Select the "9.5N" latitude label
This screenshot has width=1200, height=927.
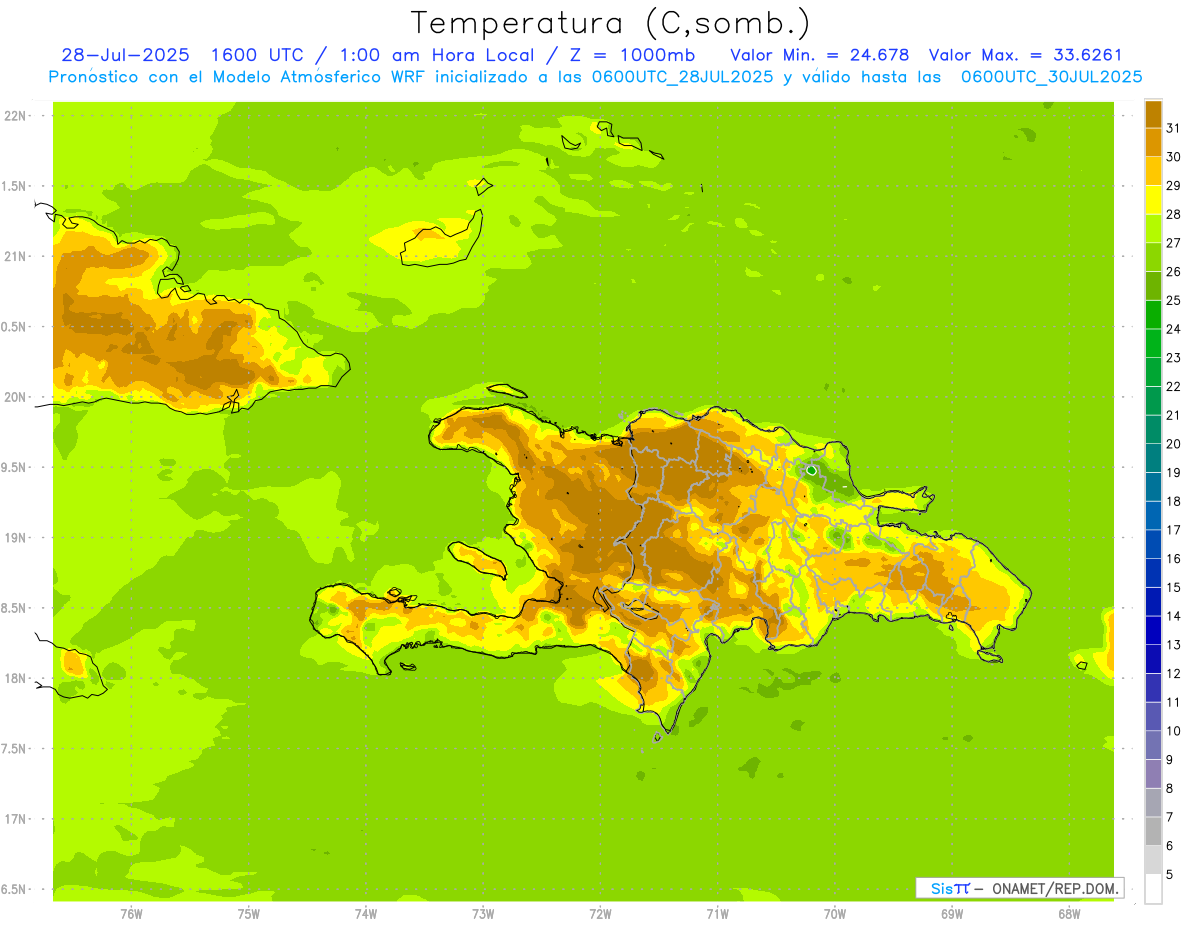(x=14, y=467)
